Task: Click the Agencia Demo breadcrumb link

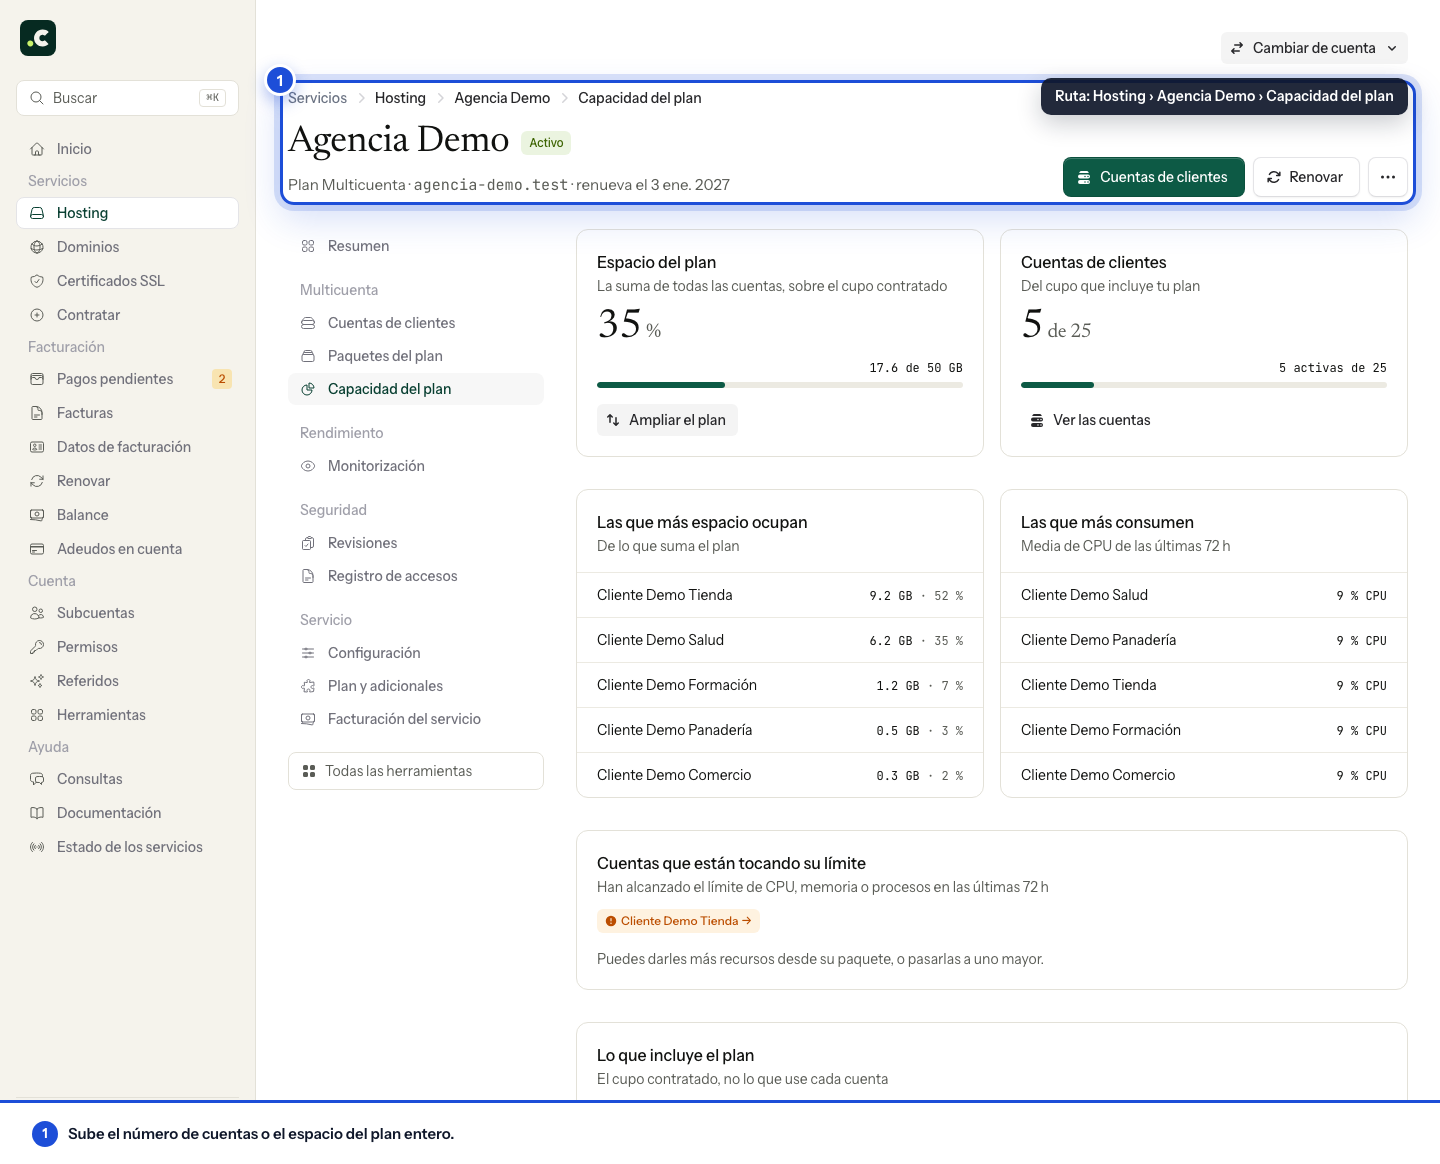Action: pos(502,98)
